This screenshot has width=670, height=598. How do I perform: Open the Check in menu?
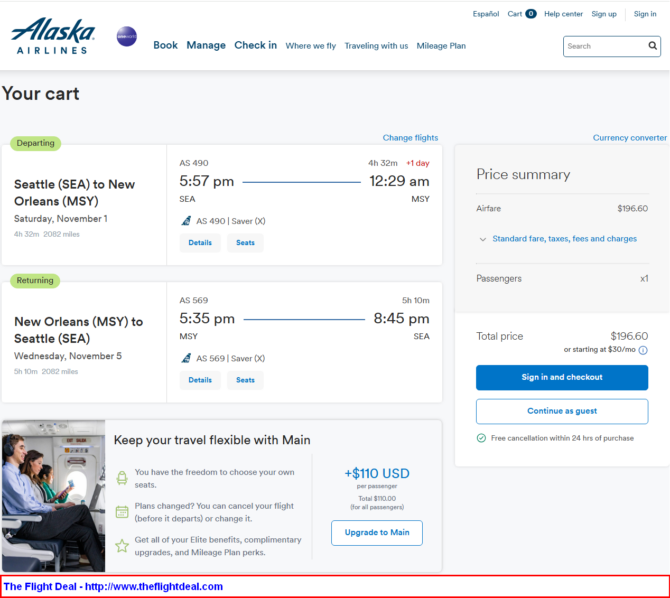(x=256, y=45)
